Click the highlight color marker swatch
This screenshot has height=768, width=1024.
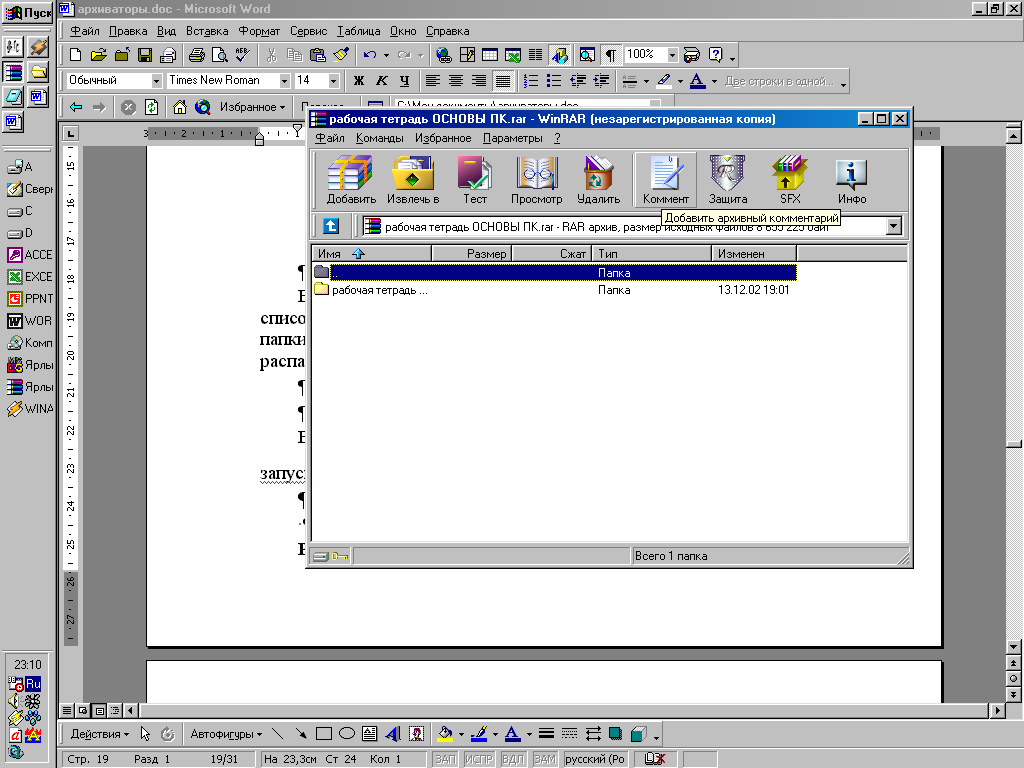pos(664,80)
